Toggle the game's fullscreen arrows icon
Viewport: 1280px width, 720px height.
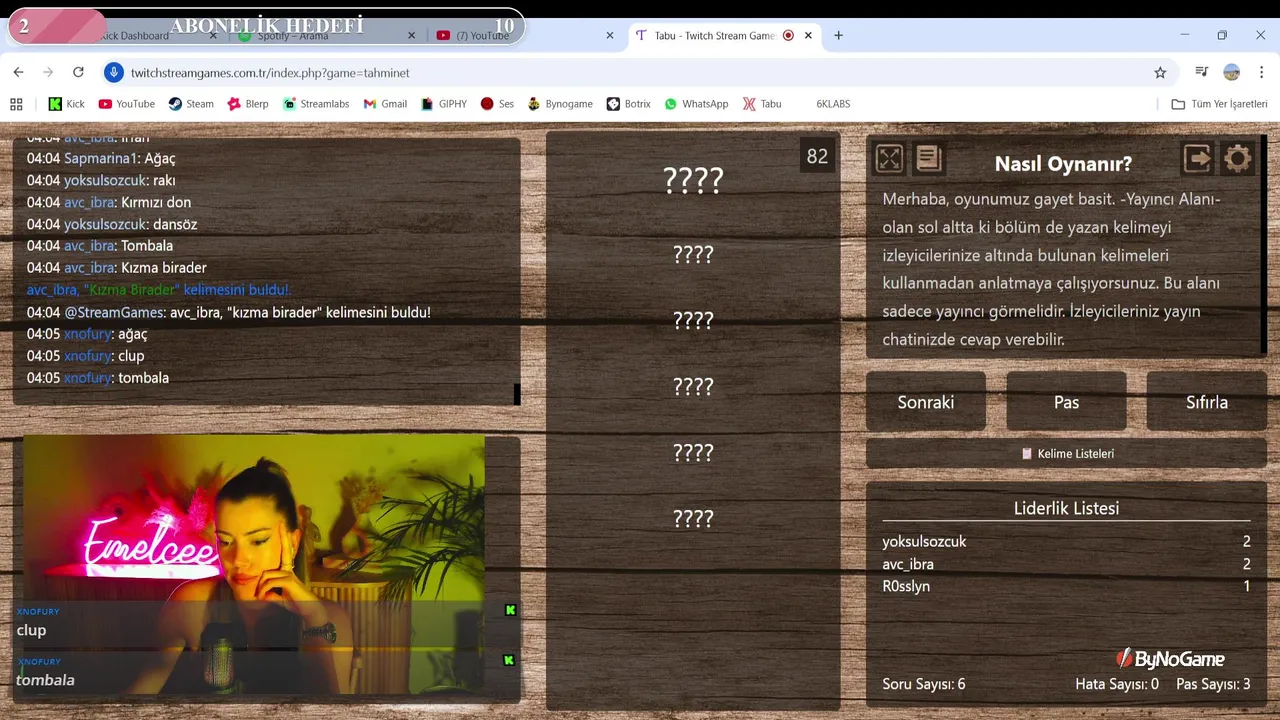(x=889, y=159)
